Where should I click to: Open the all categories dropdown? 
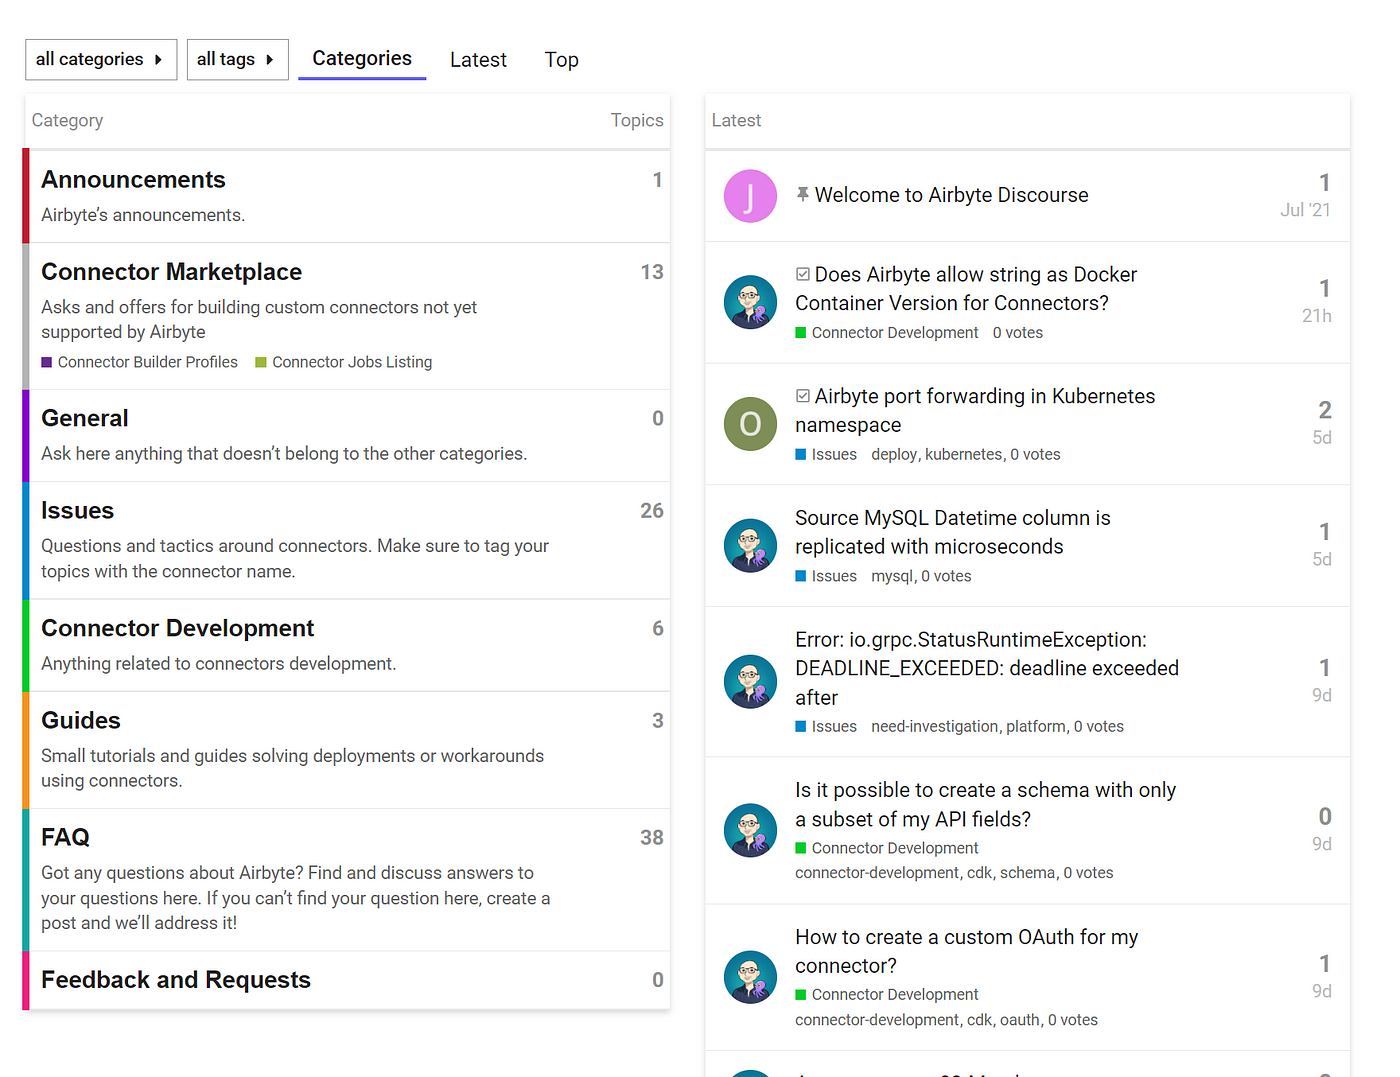[101, 60]
